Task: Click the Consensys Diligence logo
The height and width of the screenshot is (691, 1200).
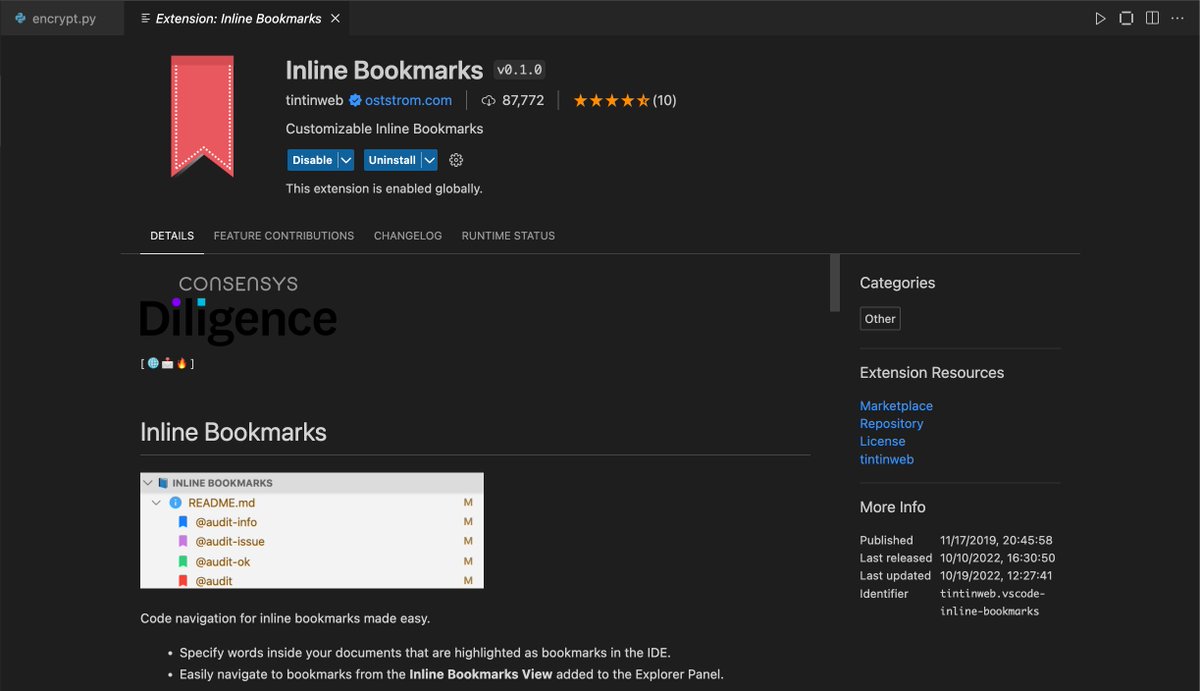Action: point(238,309)
